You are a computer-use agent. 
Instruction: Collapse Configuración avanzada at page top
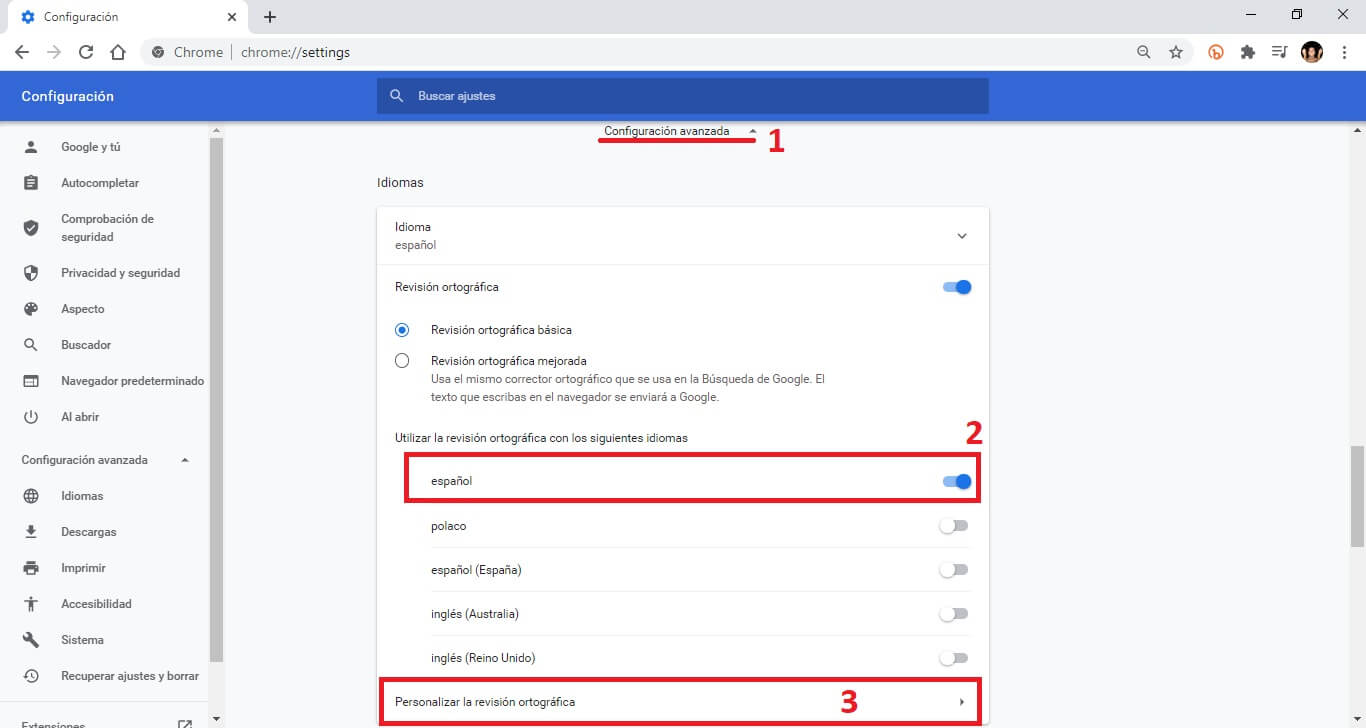point(680,131)
